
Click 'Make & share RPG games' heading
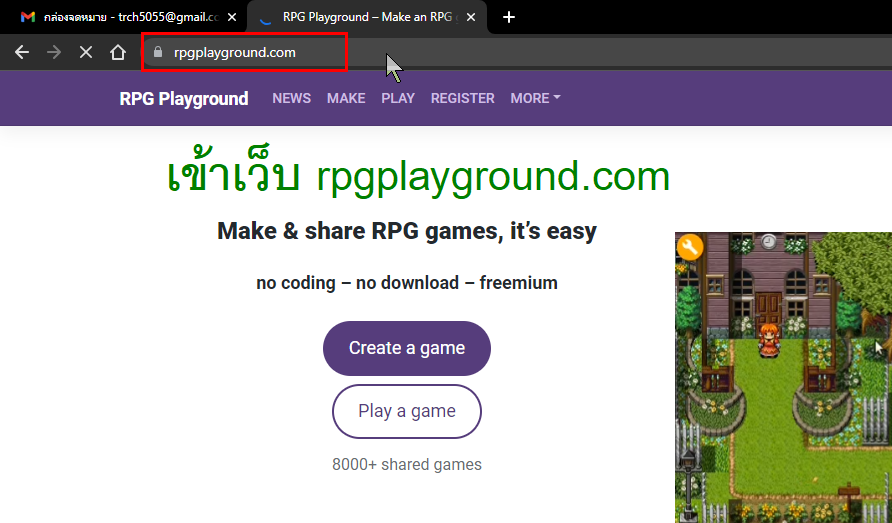(x=407, y=231)
